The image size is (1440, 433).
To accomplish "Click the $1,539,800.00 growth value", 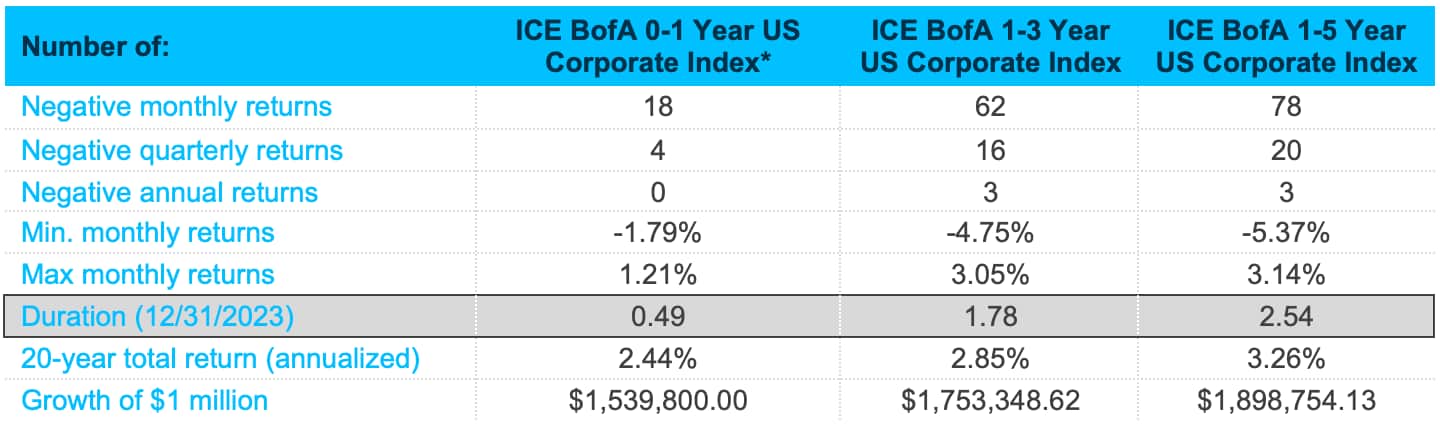I will (656, 401).
